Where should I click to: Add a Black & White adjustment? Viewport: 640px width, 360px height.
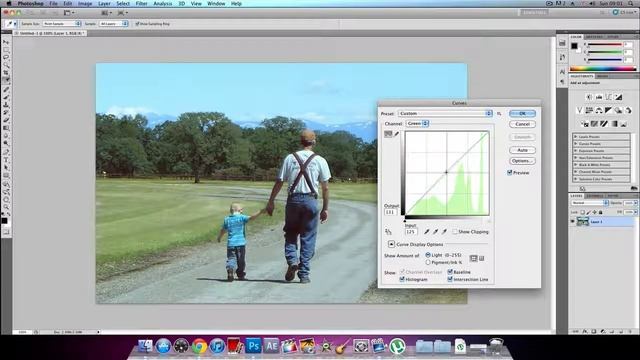(x=609, y=110)
